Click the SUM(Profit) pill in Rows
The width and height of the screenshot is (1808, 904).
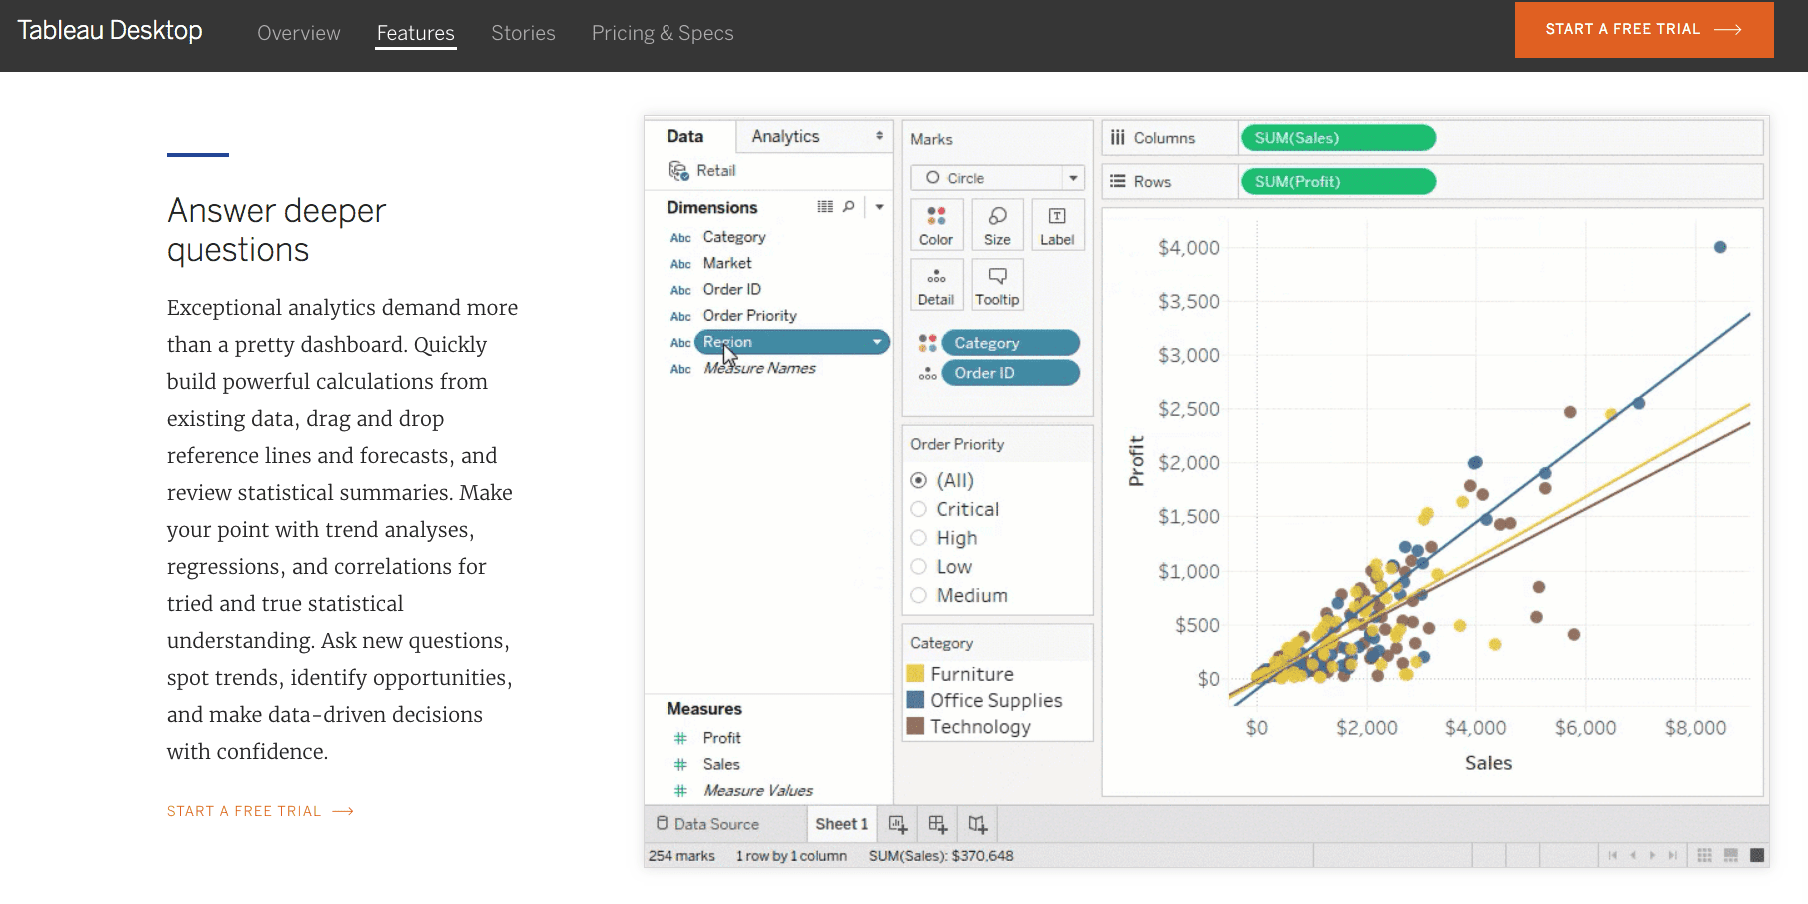(1339, 182)
